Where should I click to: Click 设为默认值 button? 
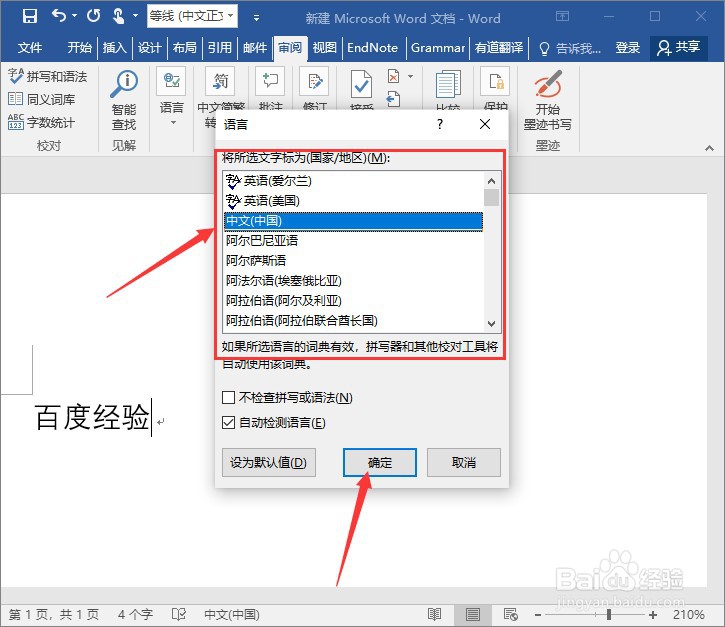269,462
